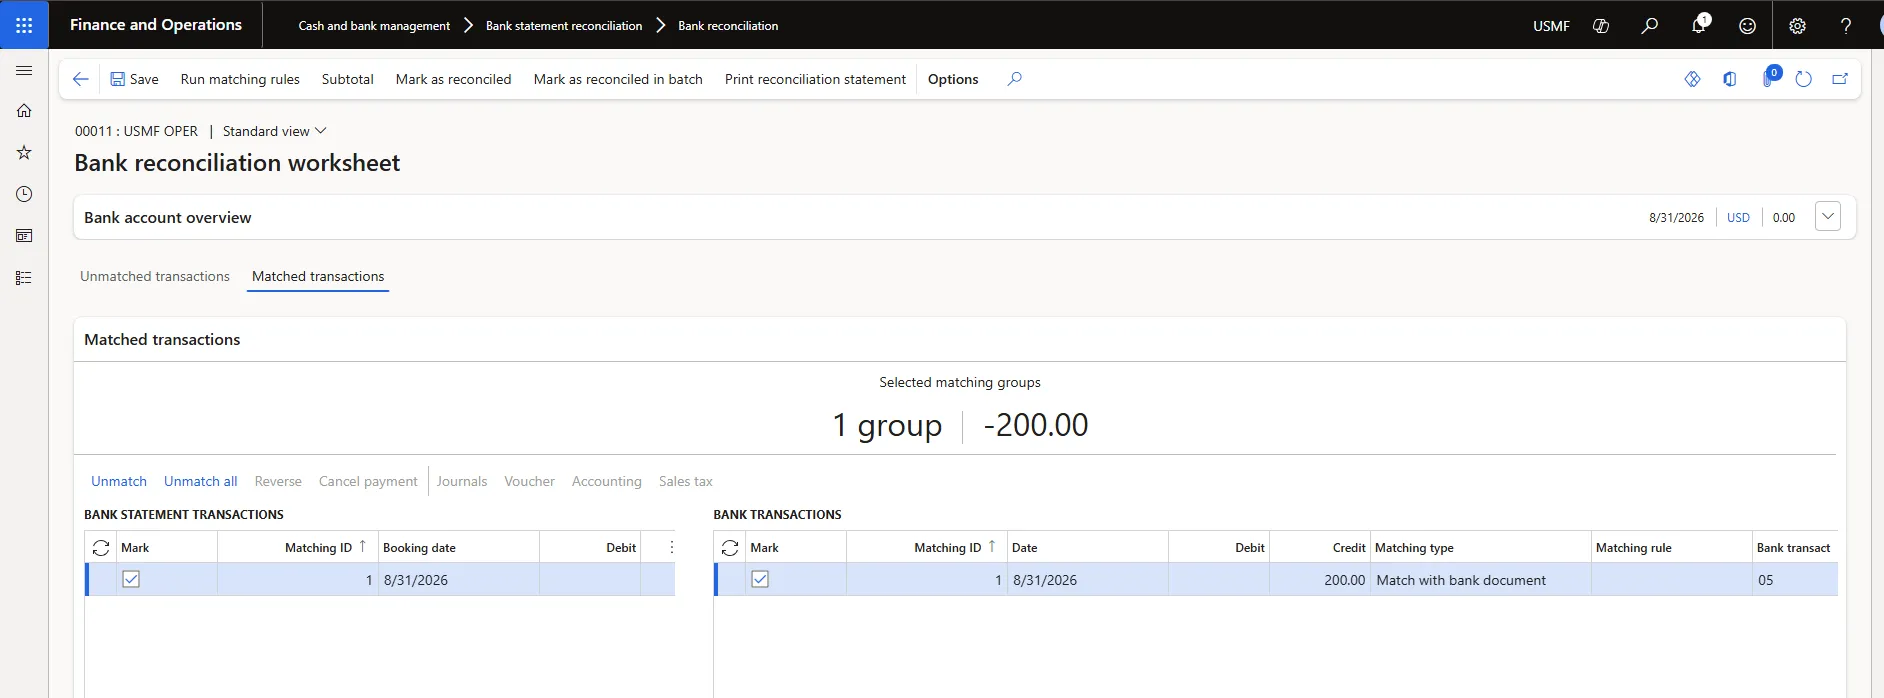1884x698 pixels.
Task: Open Workspaces icon in sidebar
Action: tap(24, 236)
